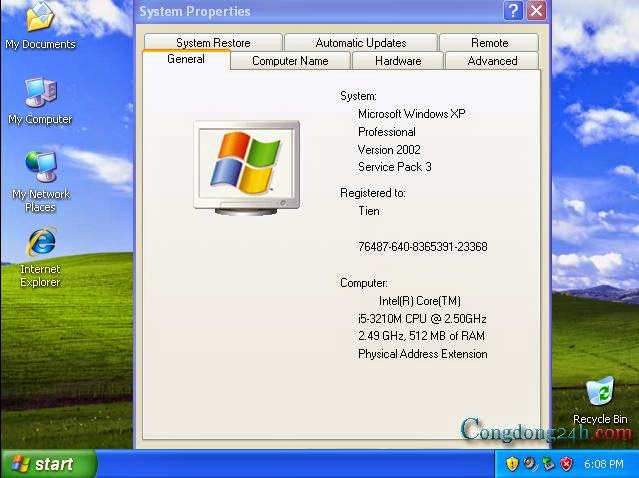
Task: Click the Intel(R) Core(TM) text
Action: 420,301
